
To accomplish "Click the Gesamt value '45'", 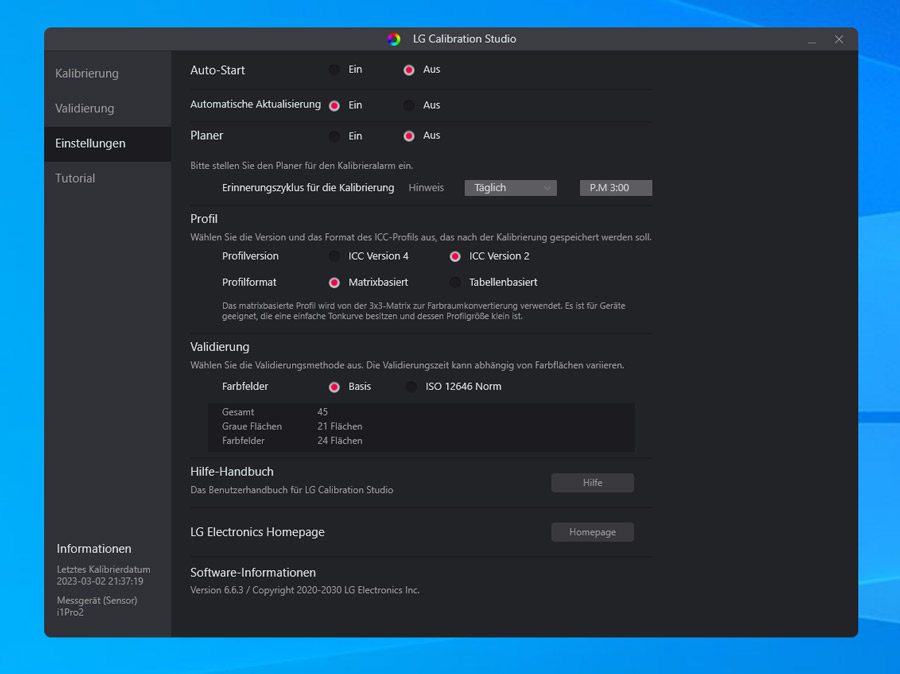I will 323,412.
